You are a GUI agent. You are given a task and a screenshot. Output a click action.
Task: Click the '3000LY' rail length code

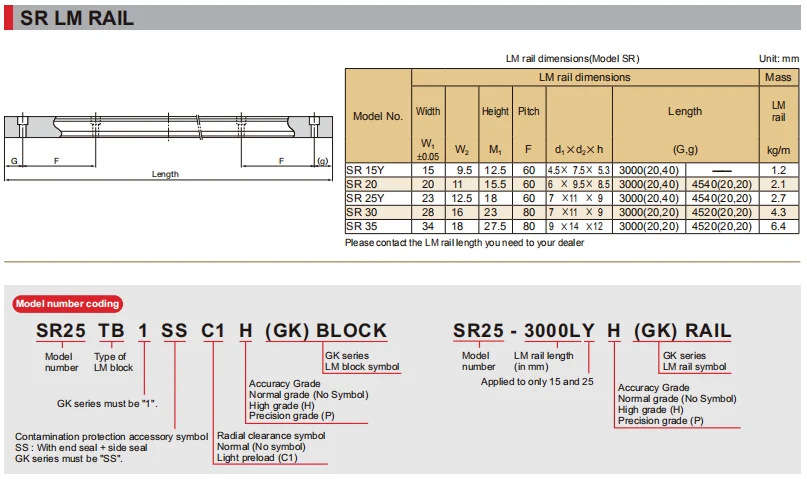point(559,330)
